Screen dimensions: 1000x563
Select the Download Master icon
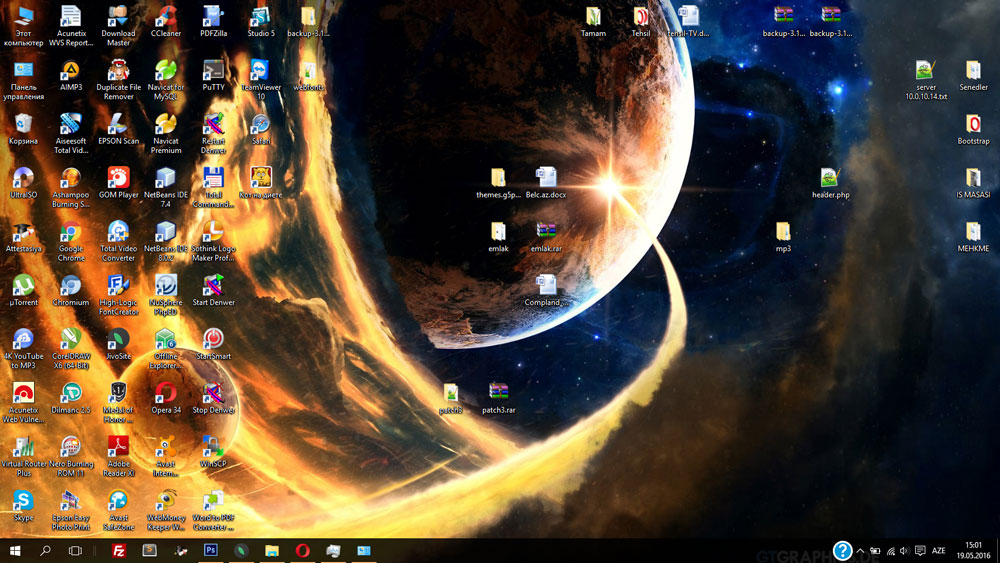(x=118, y=26)
